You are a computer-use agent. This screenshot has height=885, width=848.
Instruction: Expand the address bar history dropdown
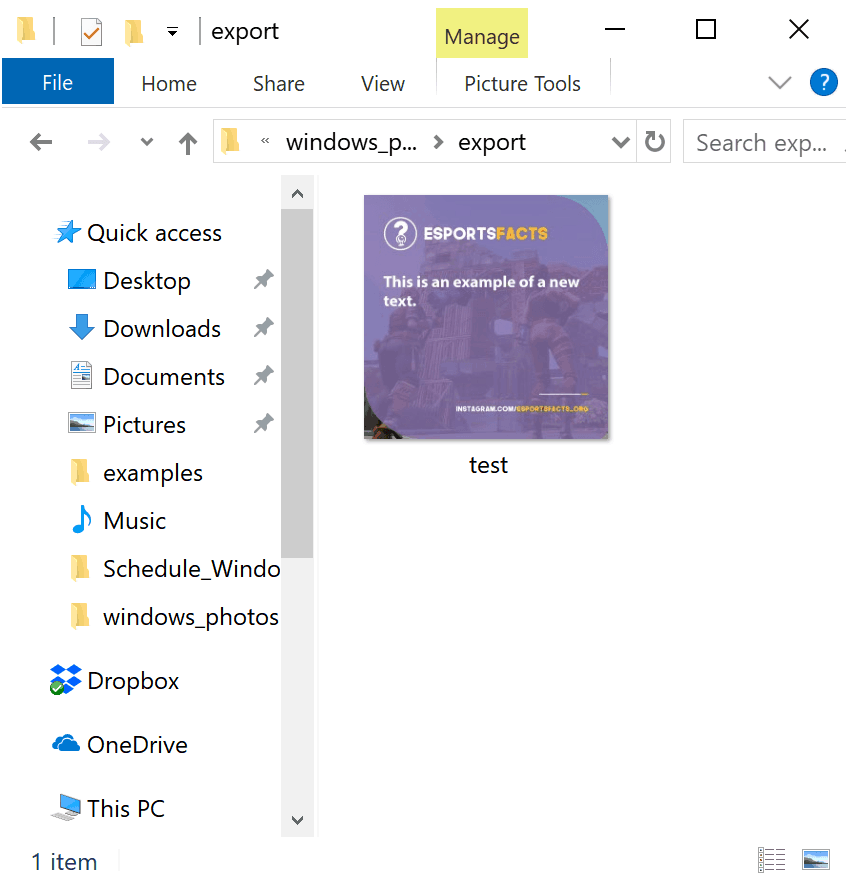tap(620, 142)
